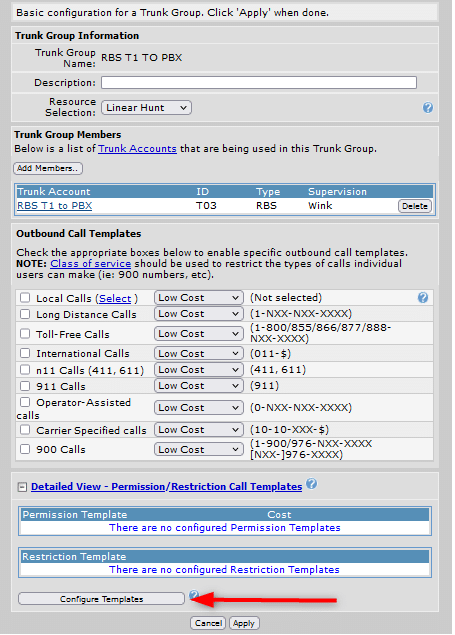Click the Configure Templates button
Image resolution: width=455 pixels, height=635 pixels.
[101, 599]
